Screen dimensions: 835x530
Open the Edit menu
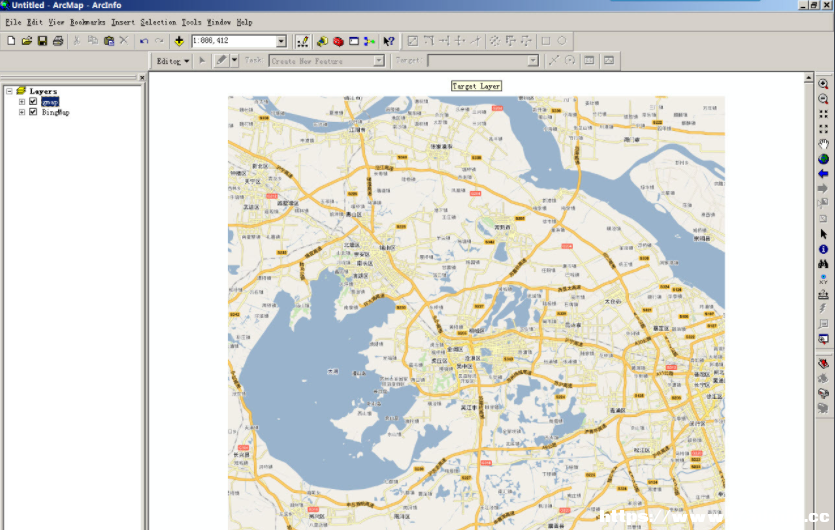pos(35,22)
